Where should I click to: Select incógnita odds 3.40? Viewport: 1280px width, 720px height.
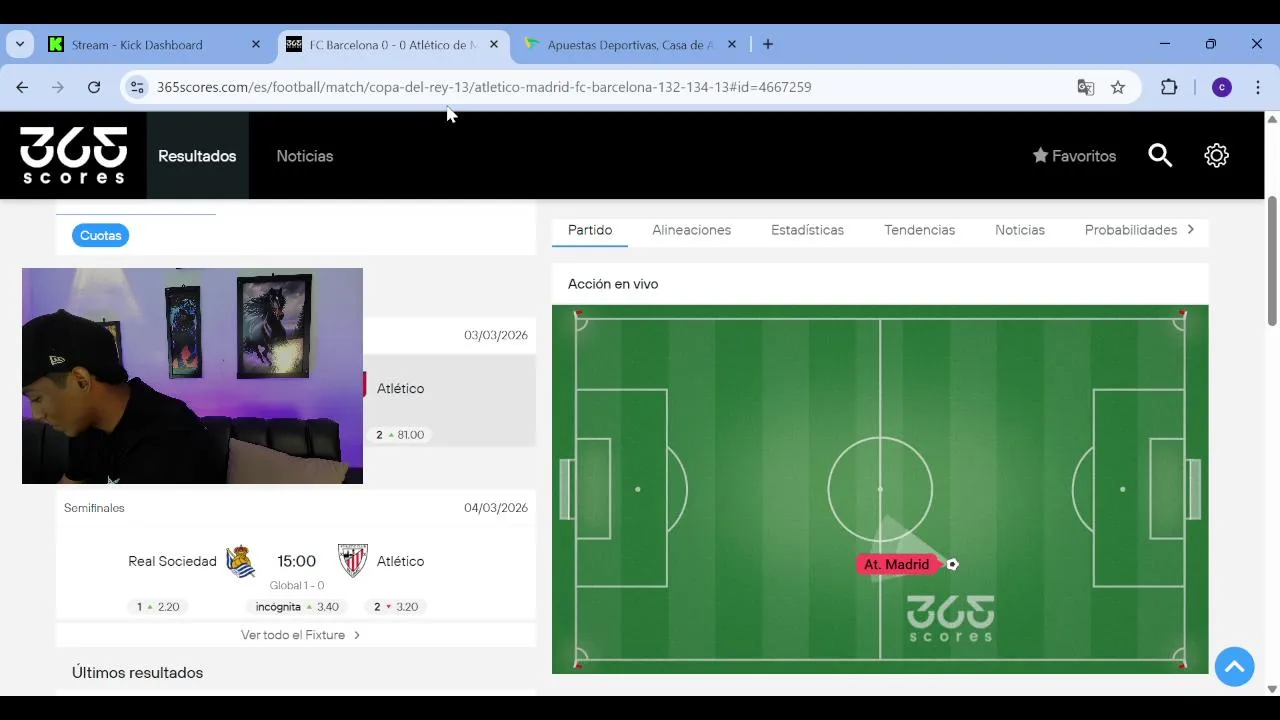[297, 607]
